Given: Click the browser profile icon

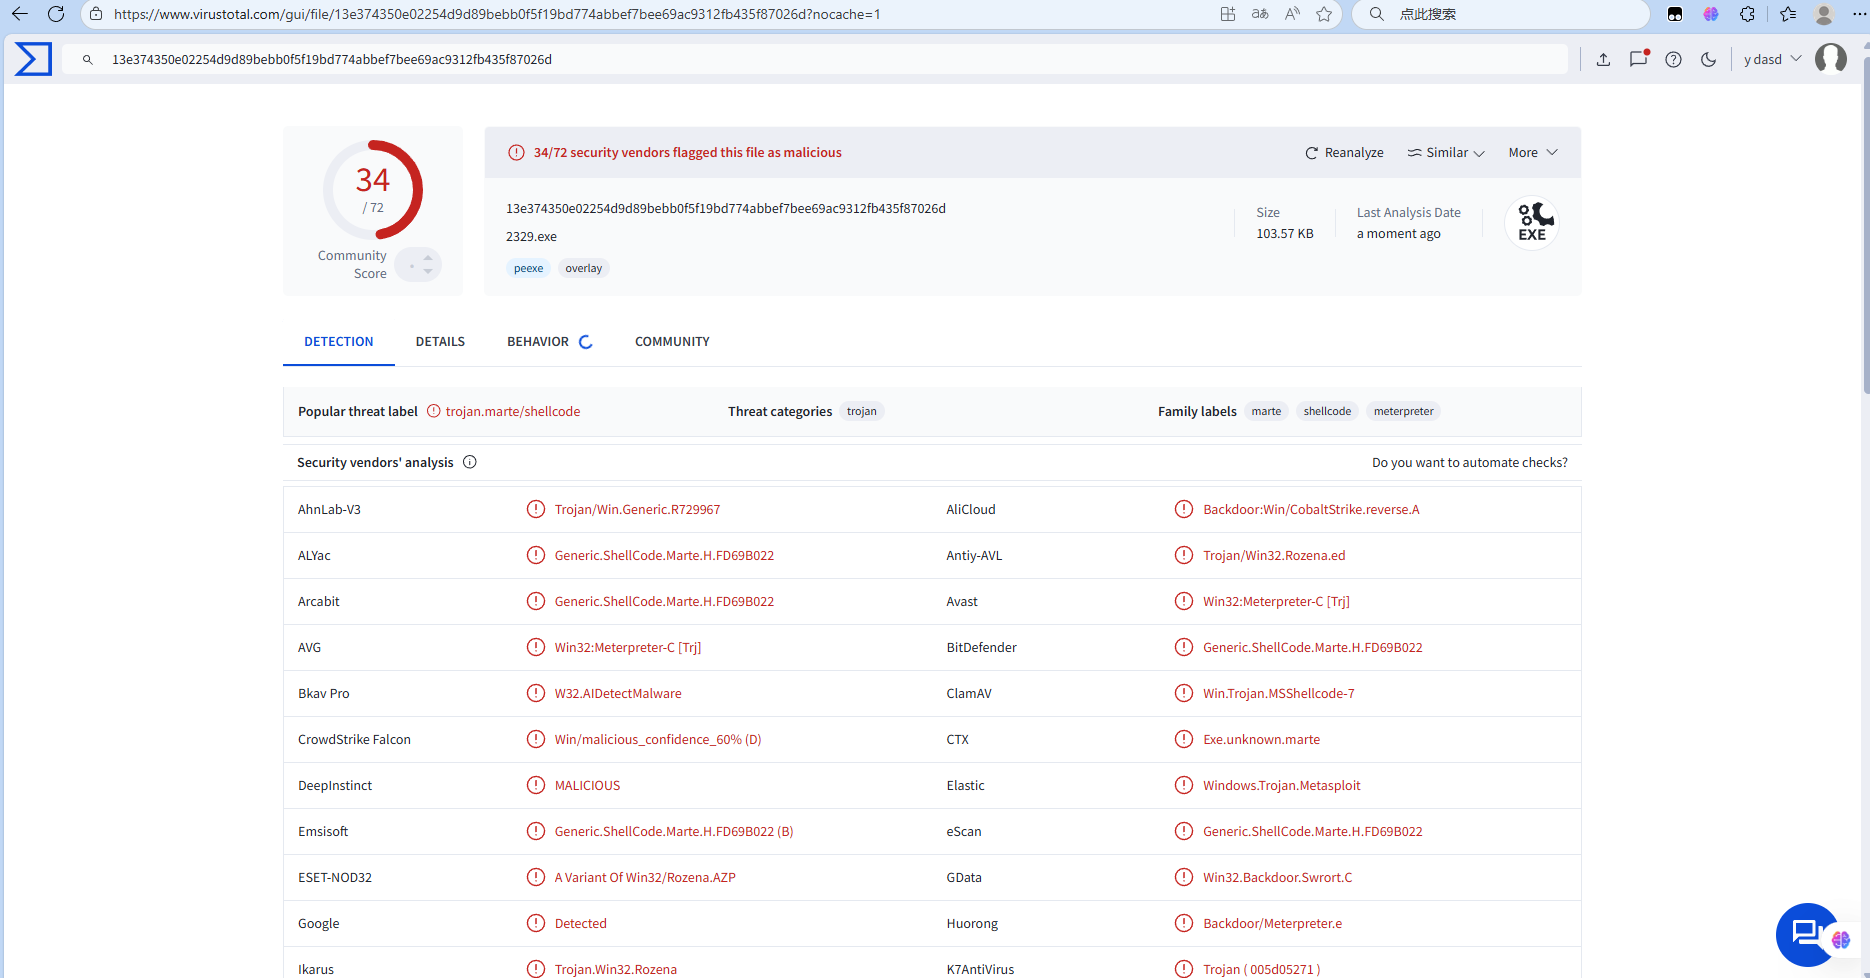Looking at the screenshot, I should tap(1824, 14).
